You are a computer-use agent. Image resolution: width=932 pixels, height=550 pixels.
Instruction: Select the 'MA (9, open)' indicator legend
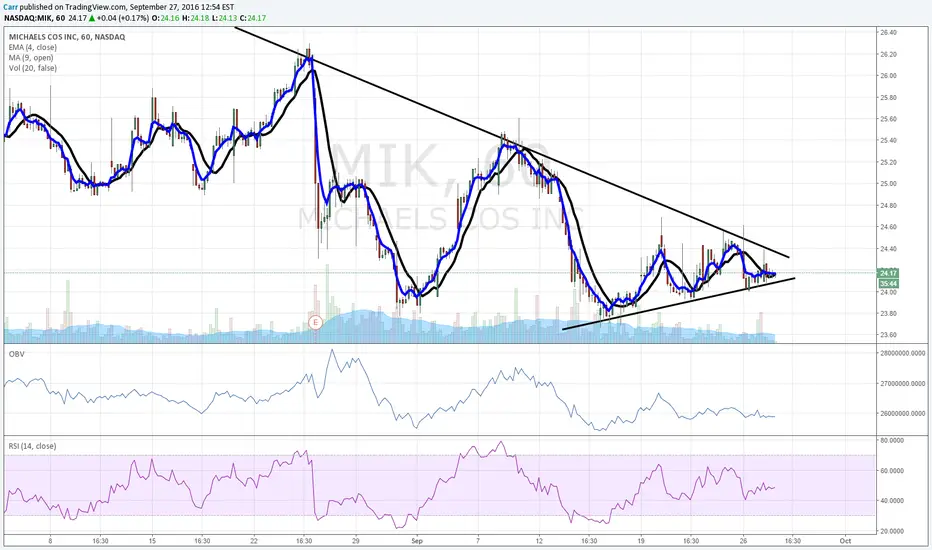[x=31, y=58]
